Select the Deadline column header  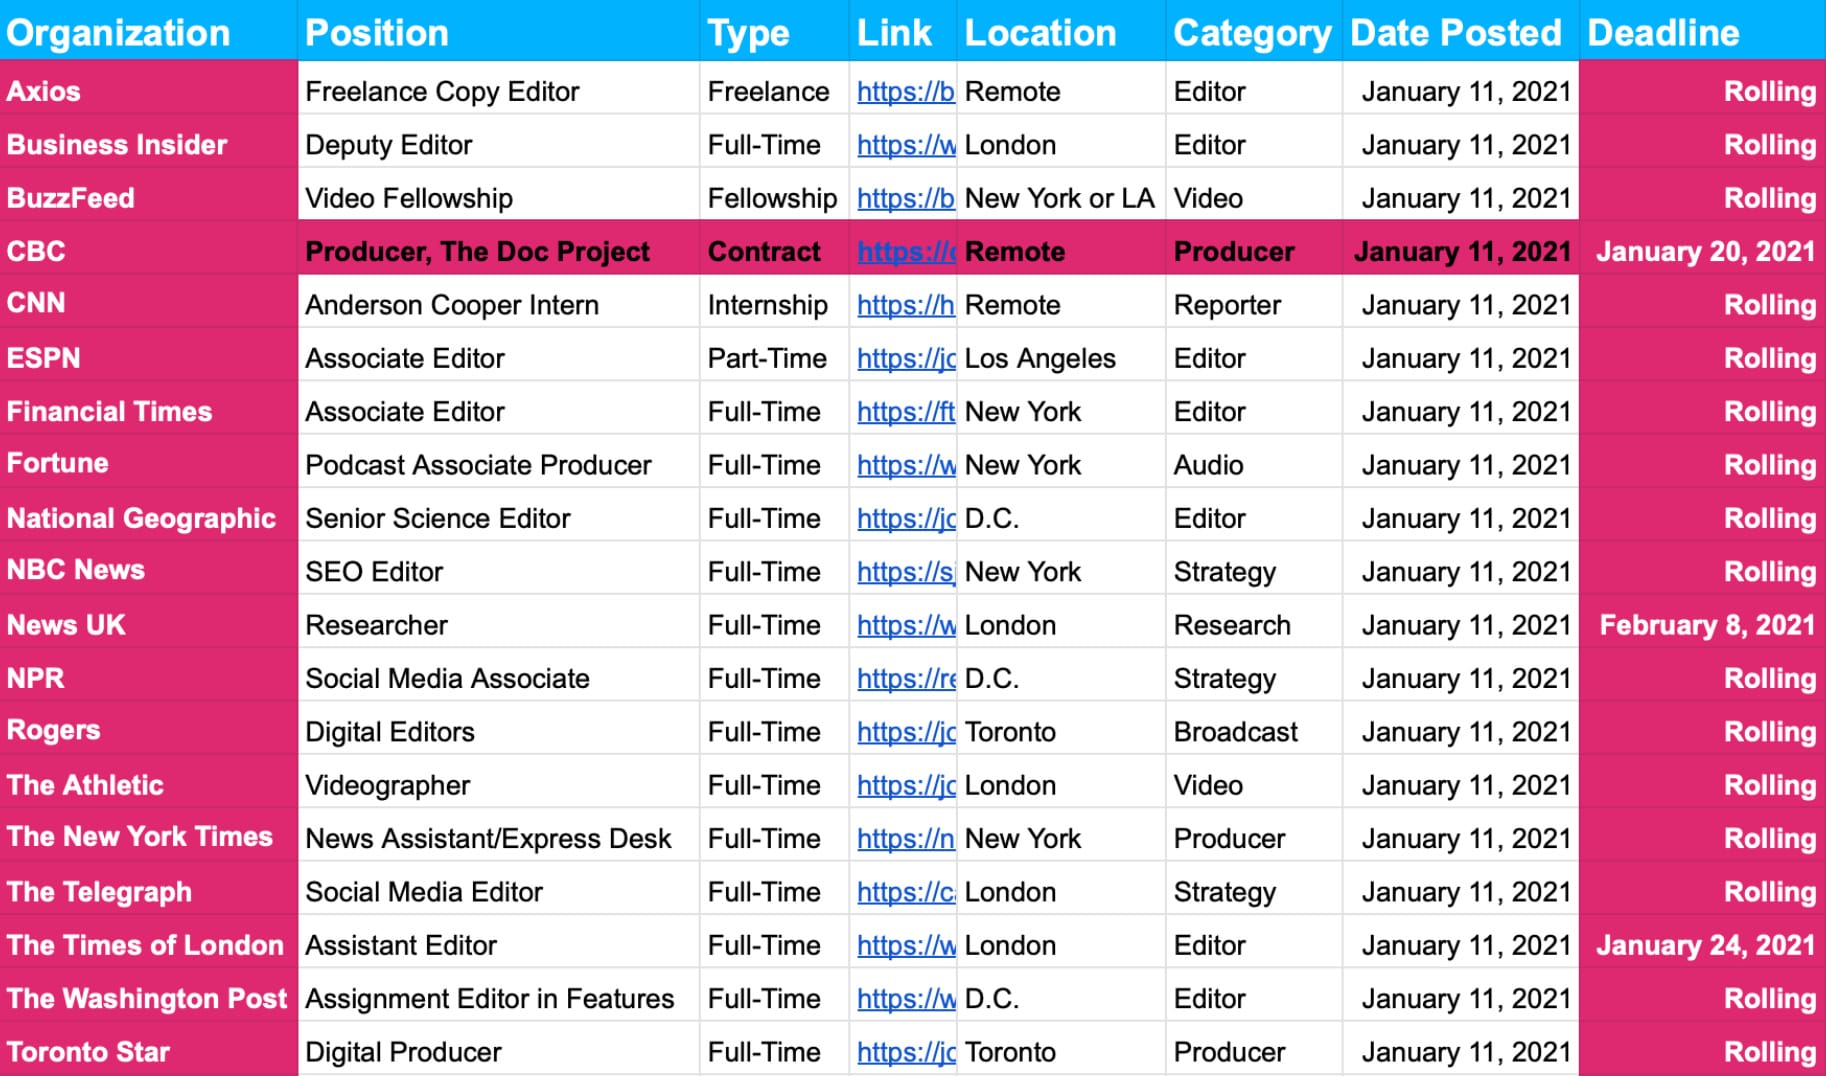click(1663, 33)
